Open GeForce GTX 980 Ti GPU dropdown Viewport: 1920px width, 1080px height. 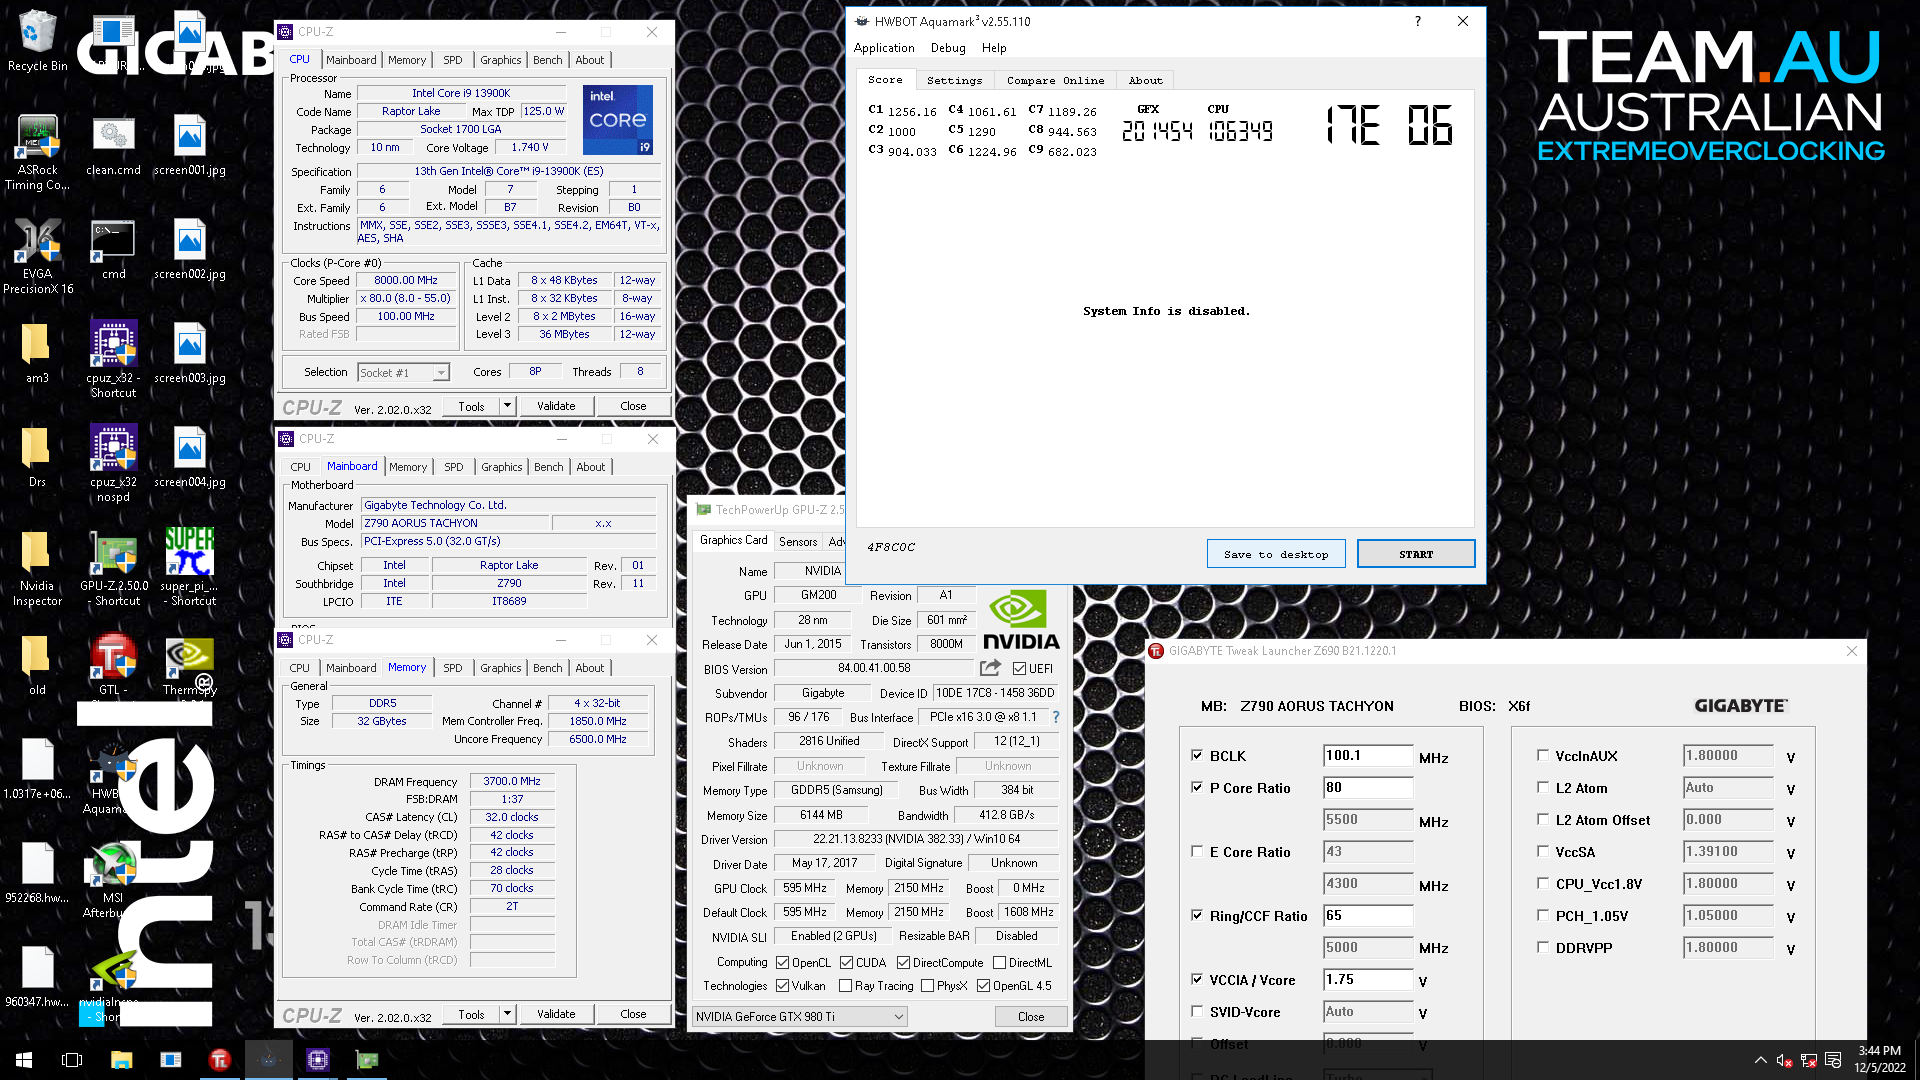tap(800, 1016)
